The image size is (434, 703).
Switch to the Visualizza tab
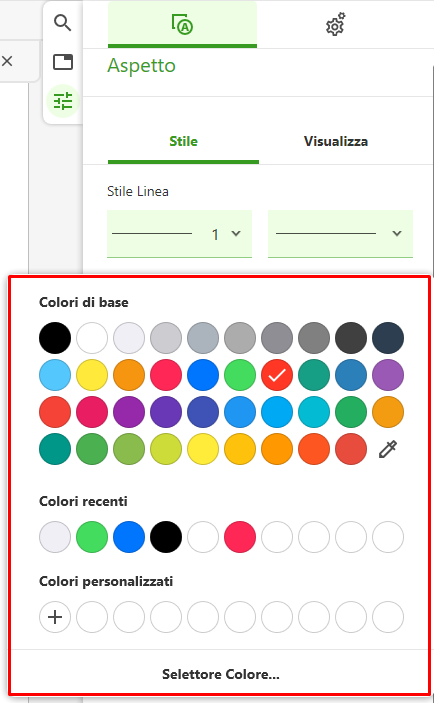(x=336, y=142)
